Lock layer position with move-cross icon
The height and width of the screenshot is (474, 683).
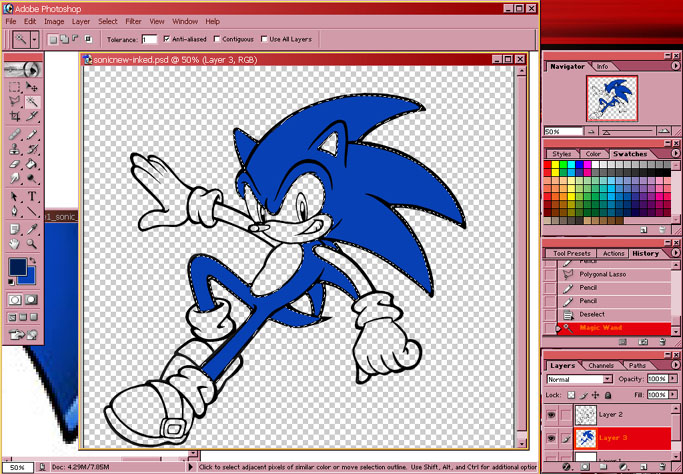tap(595, 395)
